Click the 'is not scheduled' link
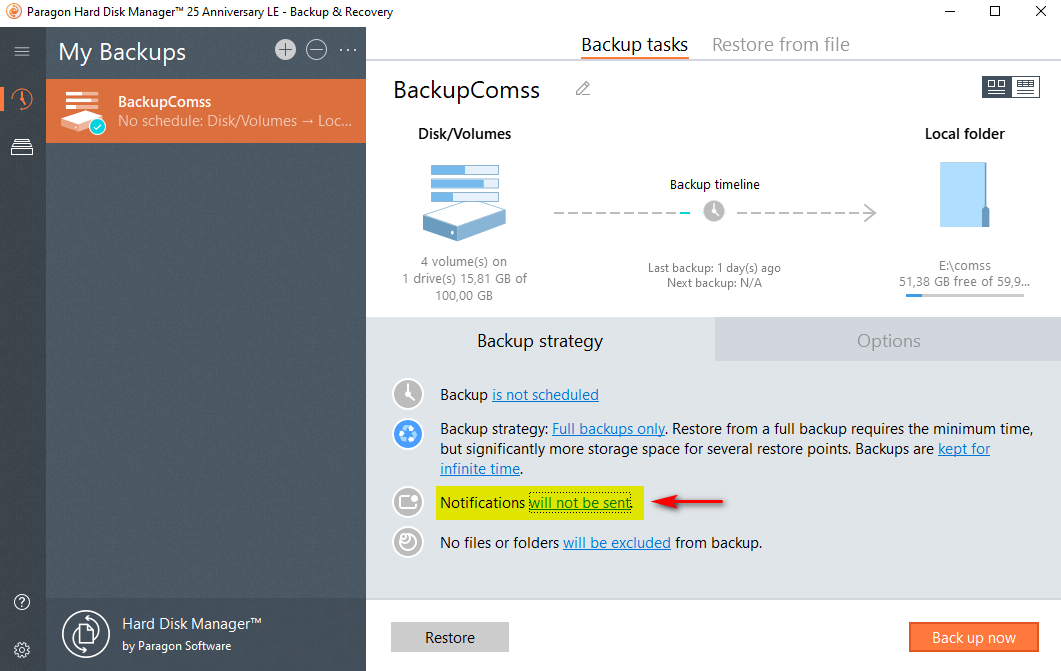 (x=545, y=395)
